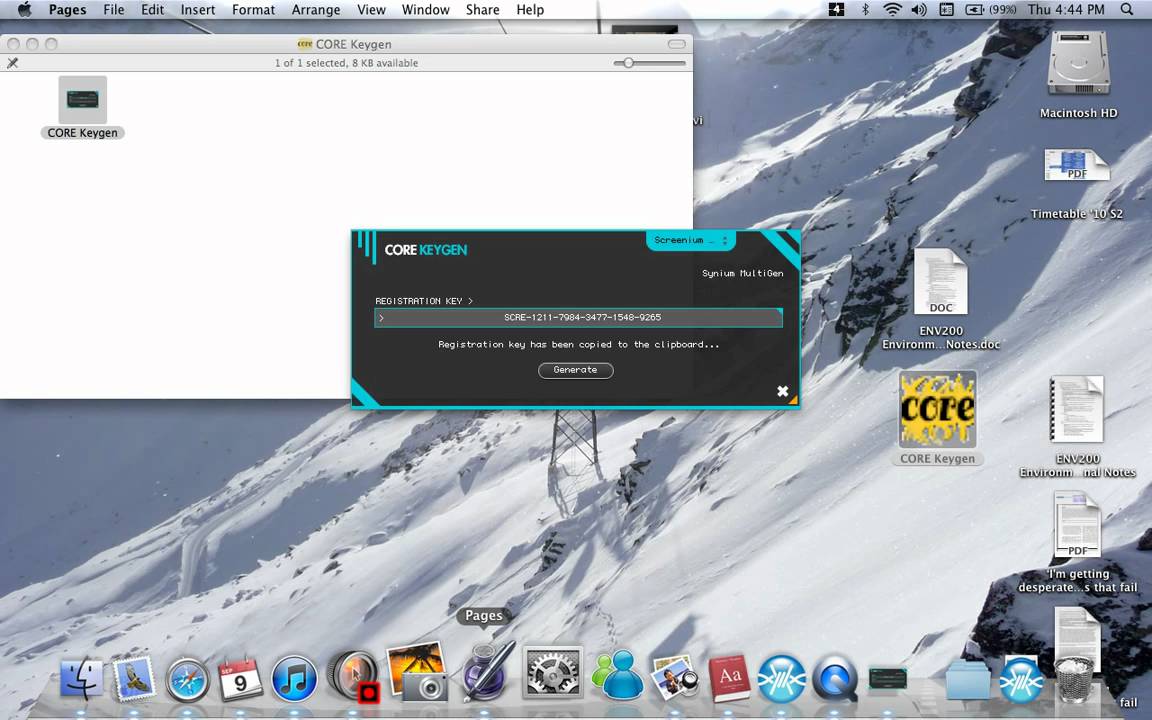Open the Pages application menu
The height and width of the screenshot is (720, 1152).
tap(68, 10)
